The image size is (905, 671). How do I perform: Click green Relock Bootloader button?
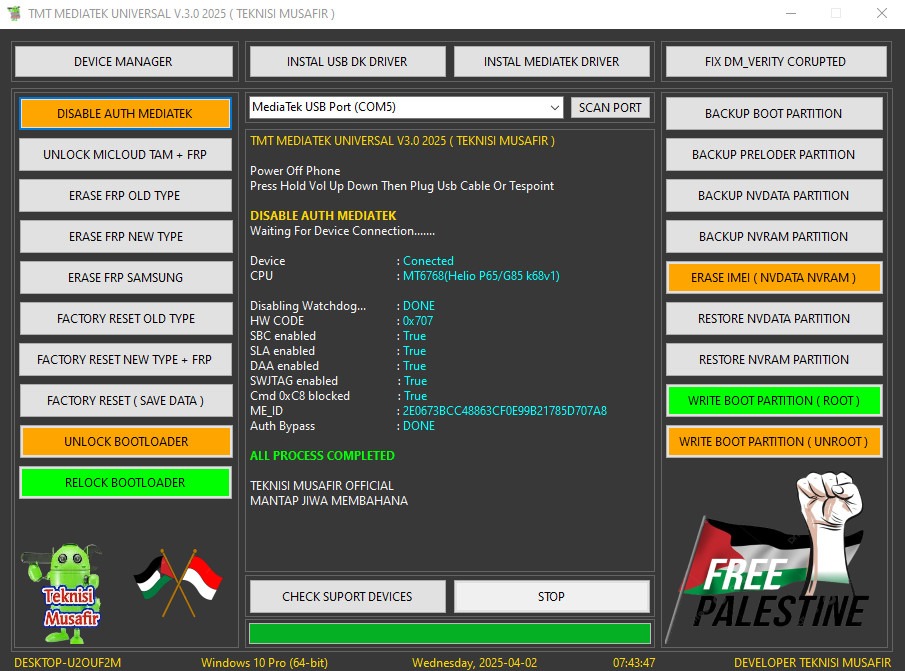[125, 482]
